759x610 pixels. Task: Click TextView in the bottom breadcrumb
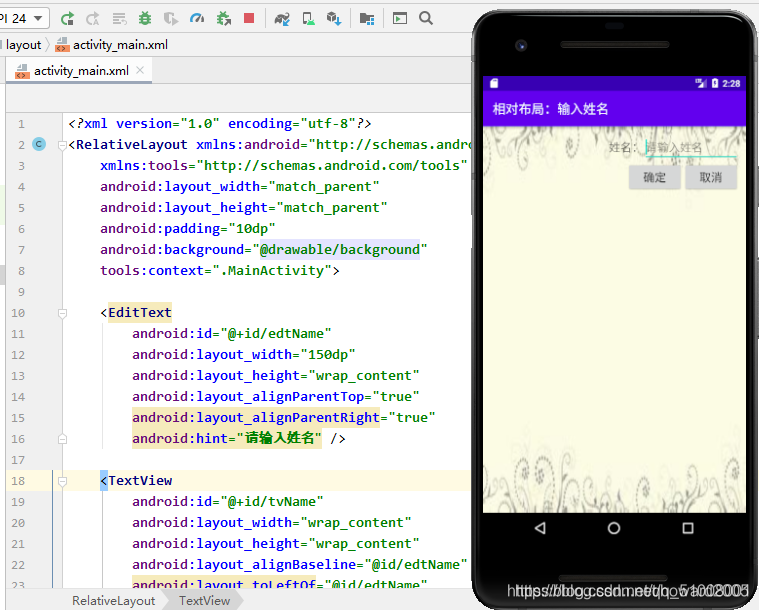click(x=204, y=601)
